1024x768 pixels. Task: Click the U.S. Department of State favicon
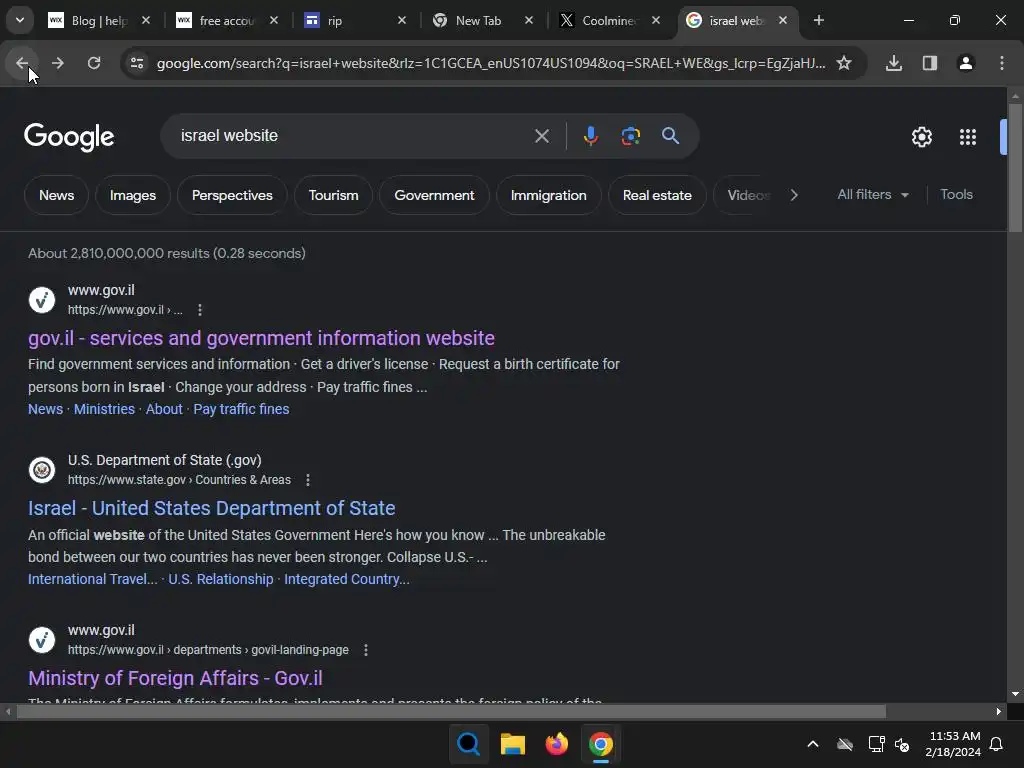pyautogui.click(x=42, y=470)
